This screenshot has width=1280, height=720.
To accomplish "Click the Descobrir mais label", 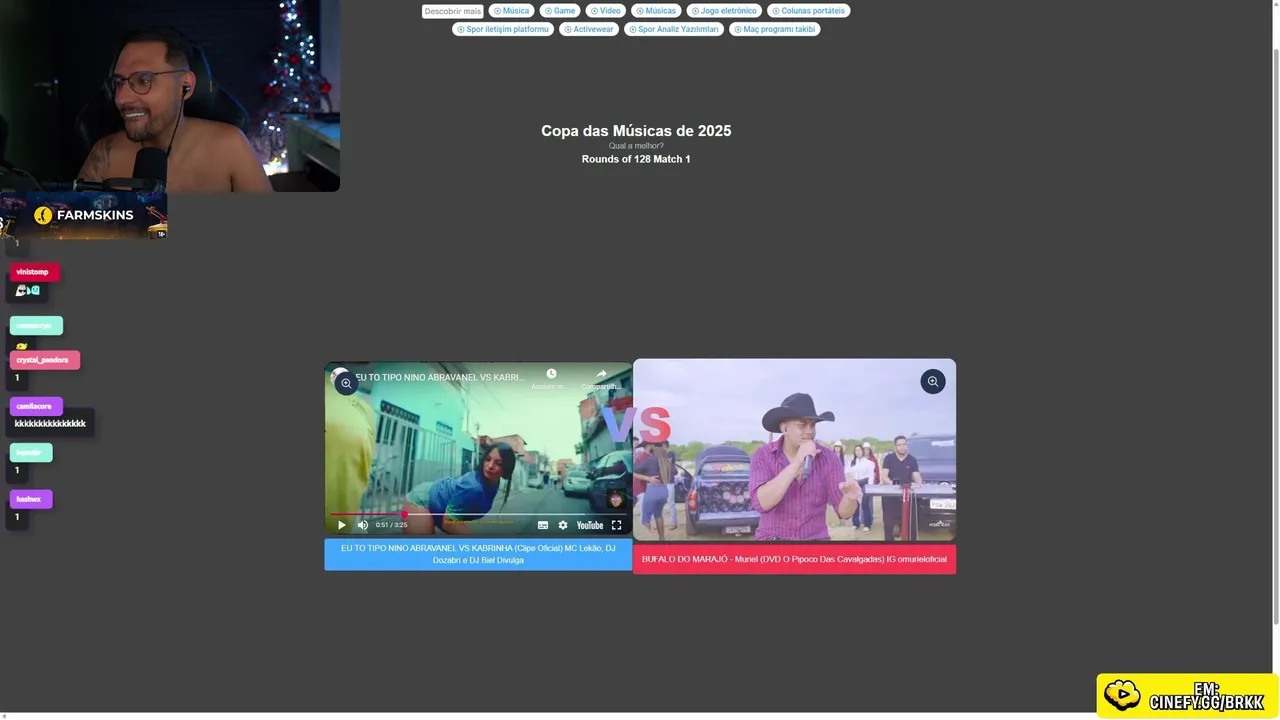I will [452, 11].
